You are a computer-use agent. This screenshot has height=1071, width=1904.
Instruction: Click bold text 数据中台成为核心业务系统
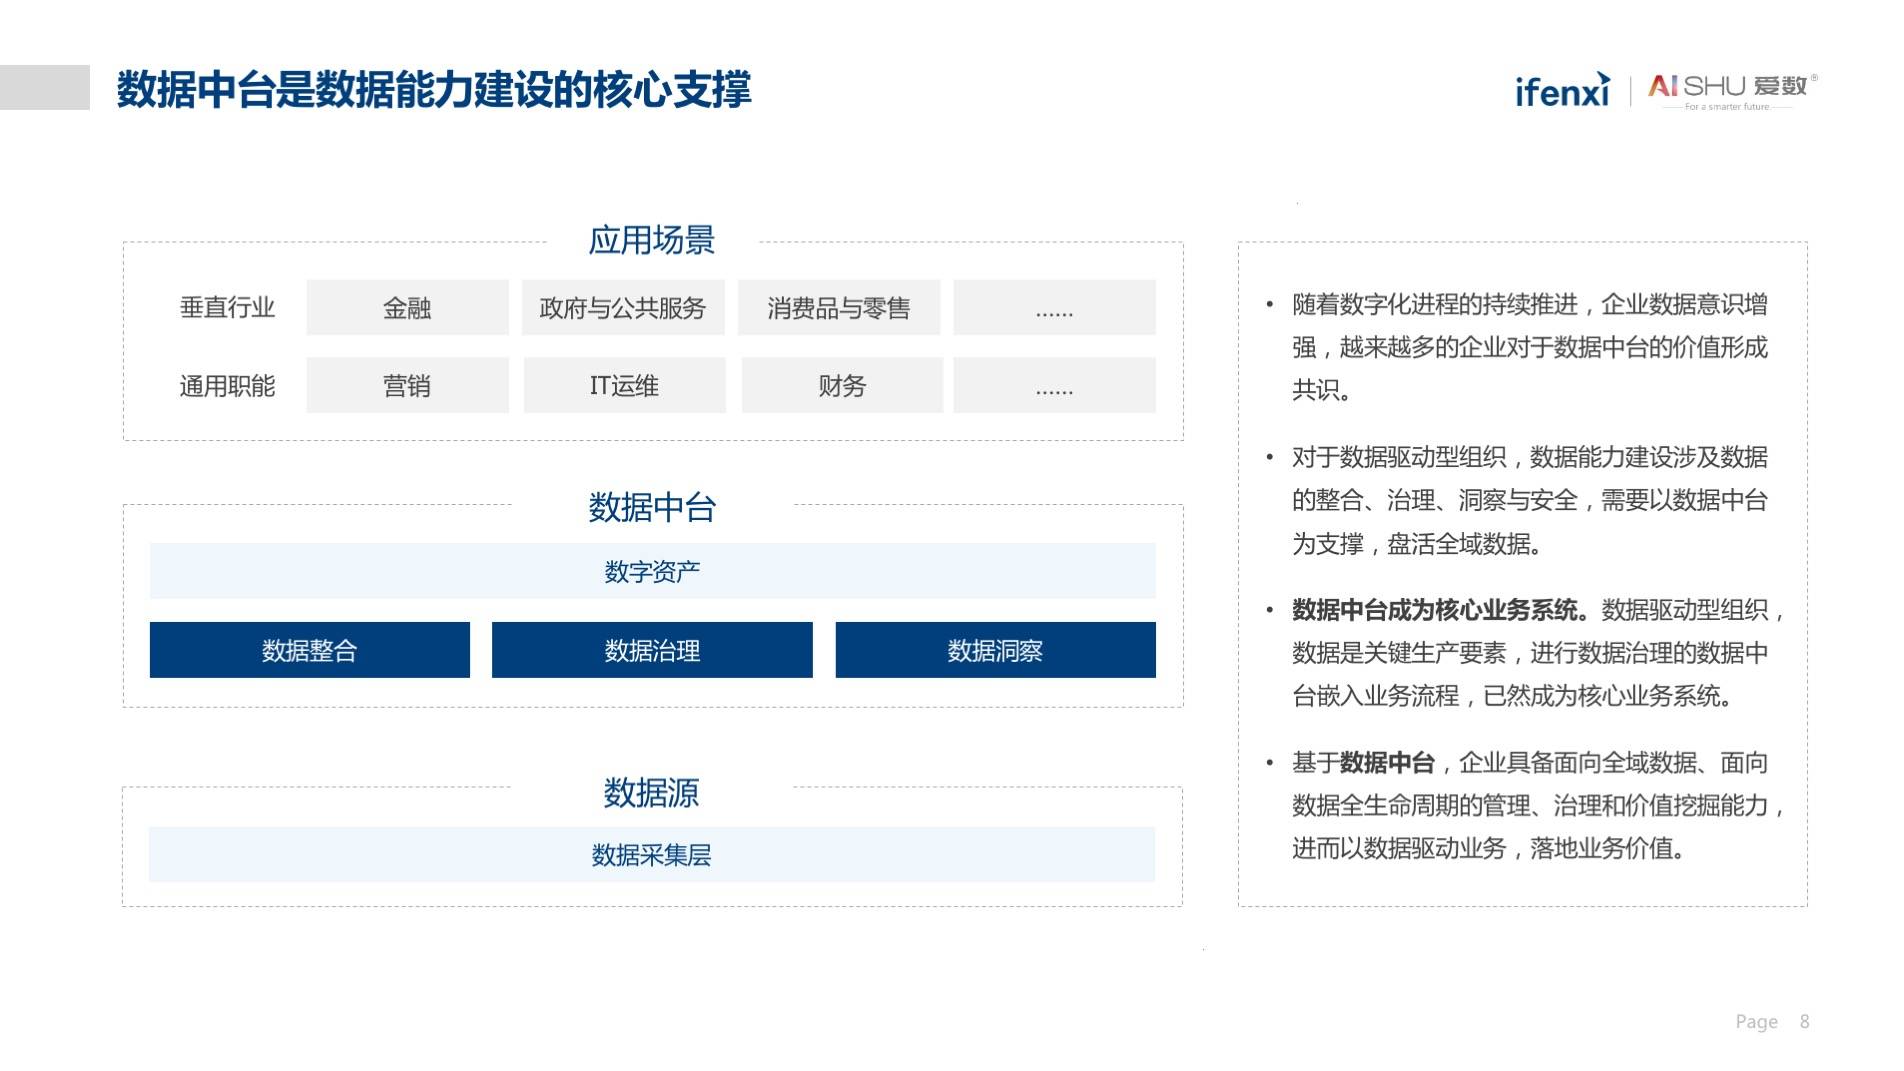point(1441,610)
